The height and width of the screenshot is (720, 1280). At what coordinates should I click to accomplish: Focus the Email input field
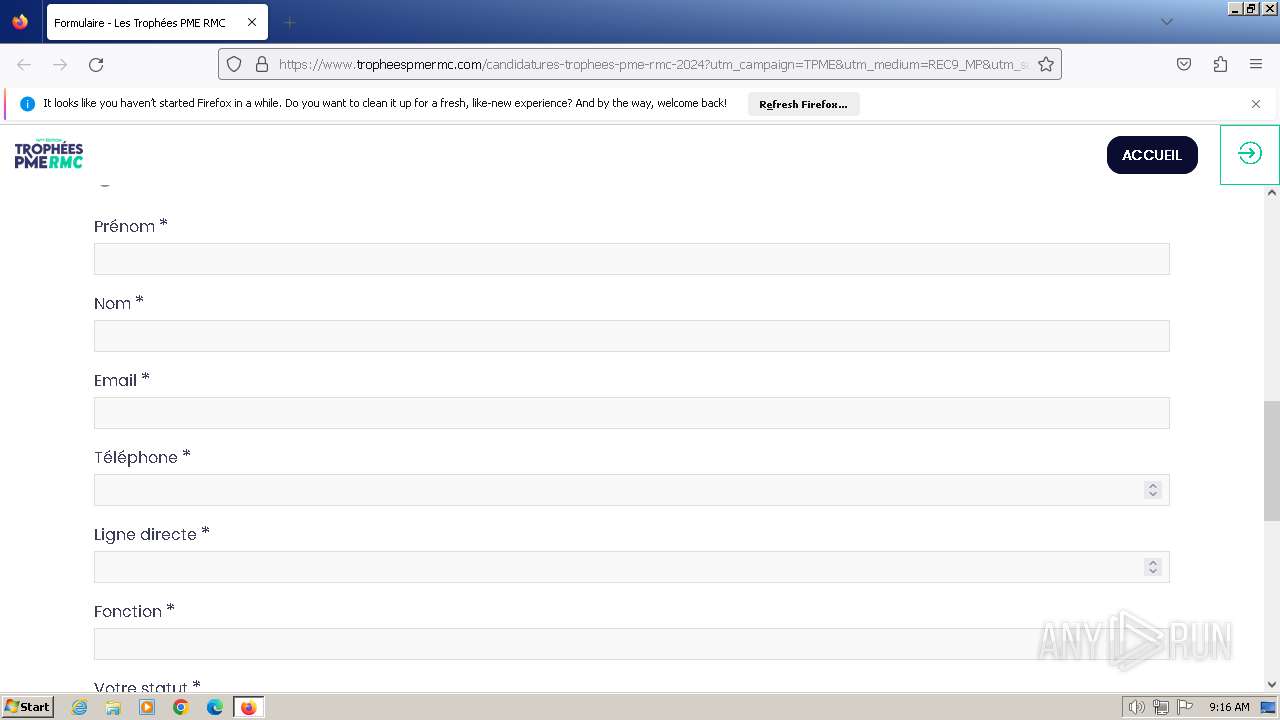[631, 413]
